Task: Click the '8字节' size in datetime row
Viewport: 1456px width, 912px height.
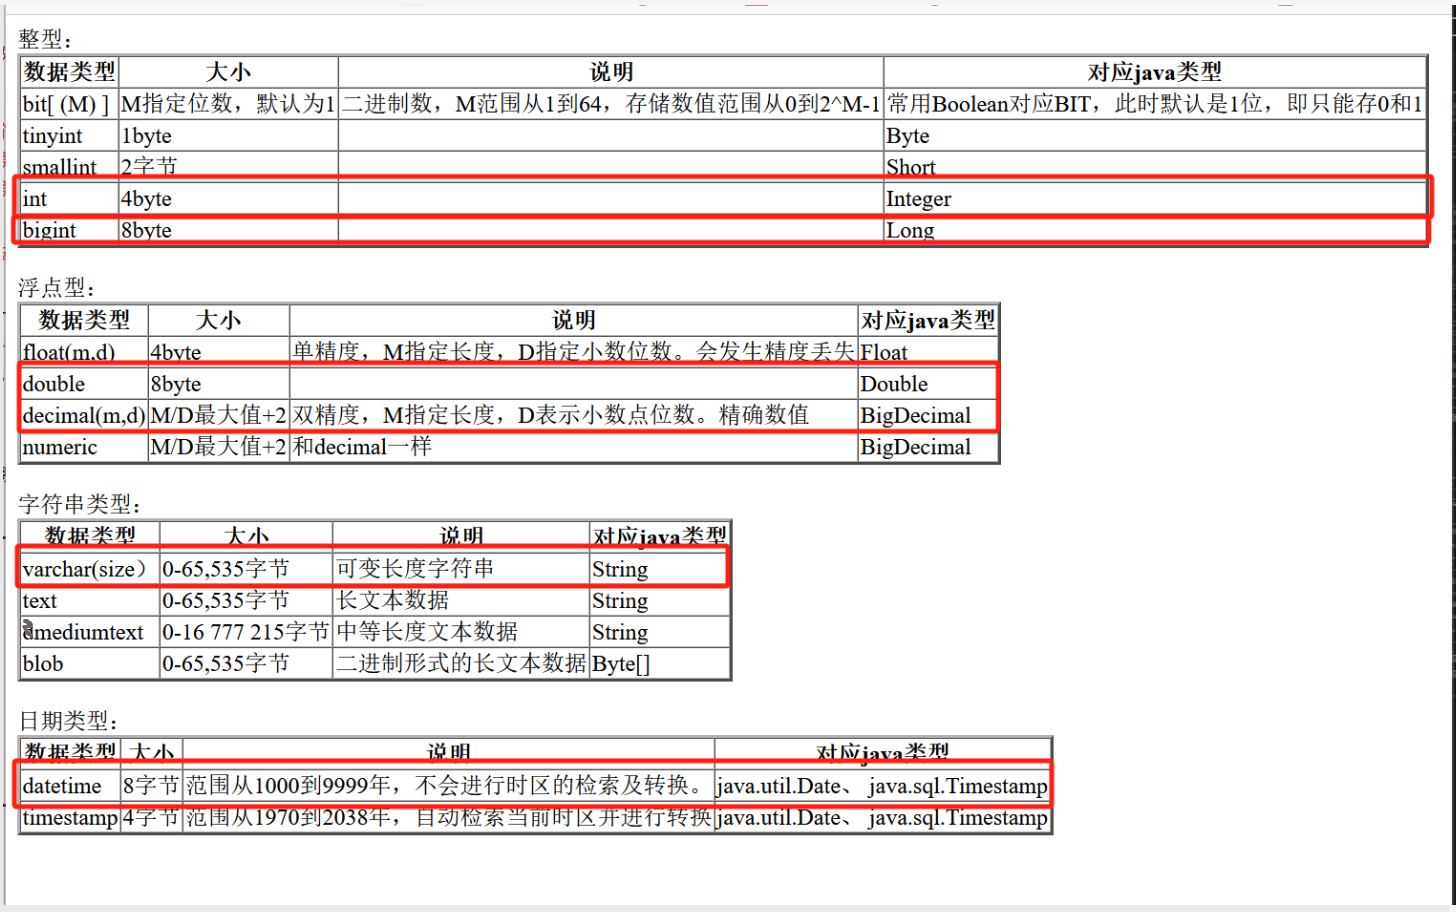Action: [x=151, y=786]
